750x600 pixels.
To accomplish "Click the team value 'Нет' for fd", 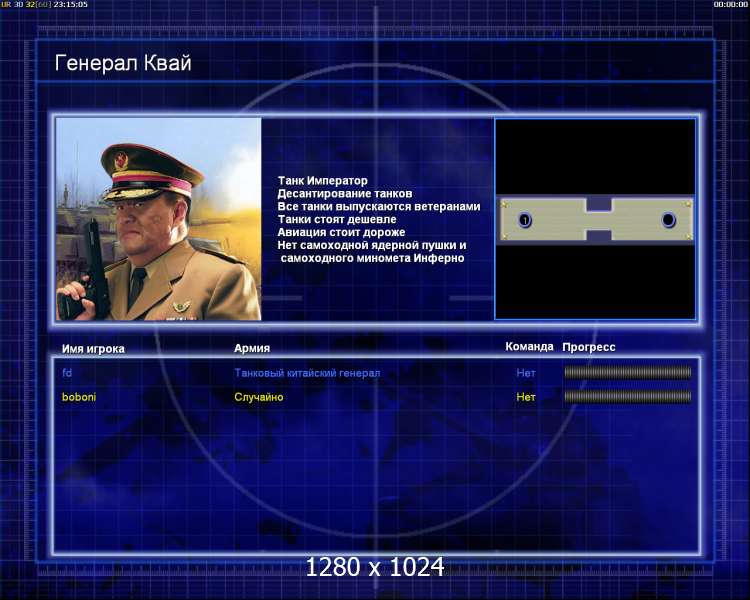I will (526, 373).
